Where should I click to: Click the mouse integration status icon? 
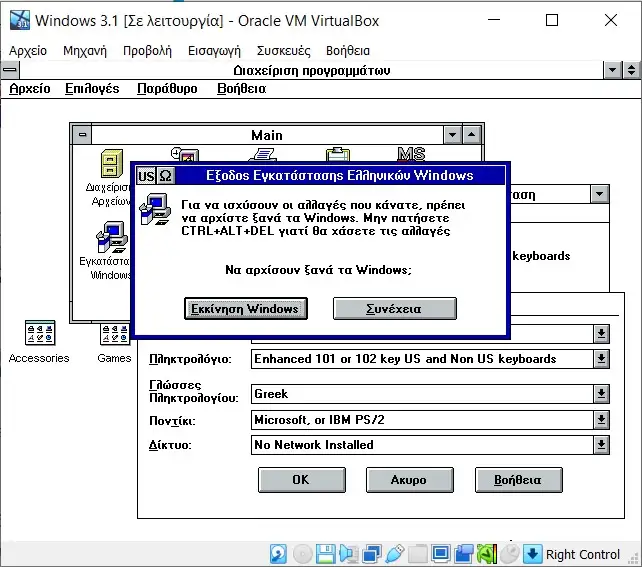pyautogui.click(x=510, y=554)
